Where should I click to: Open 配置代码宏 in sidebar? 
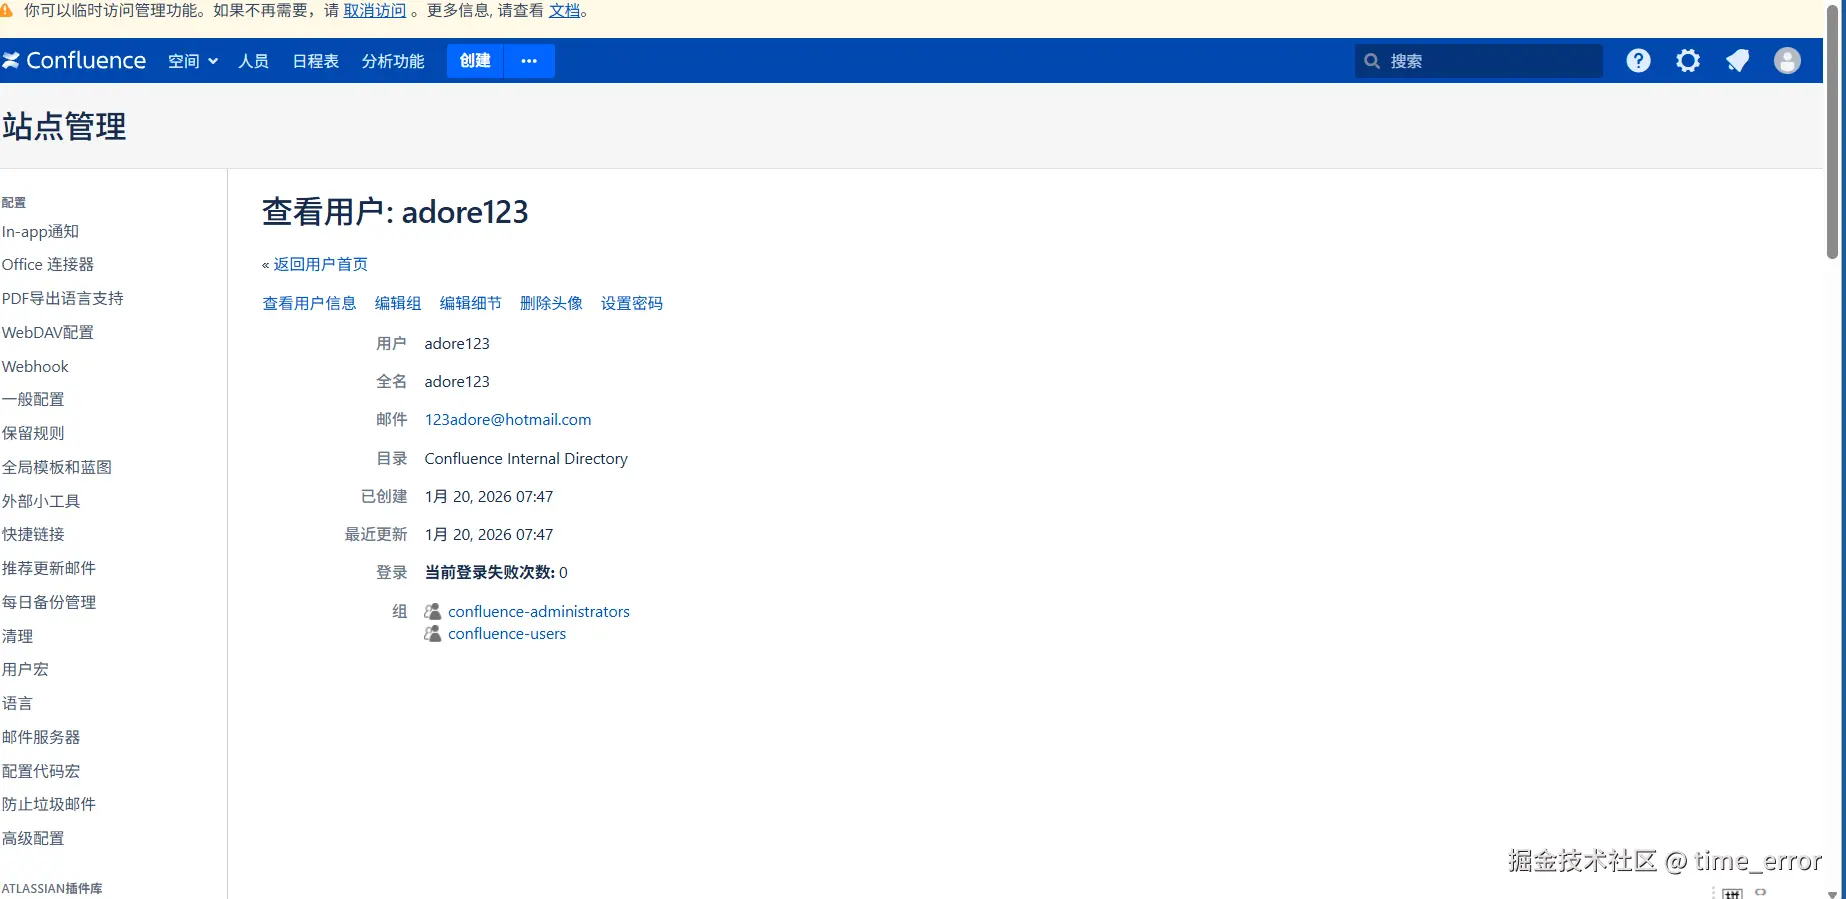point(41,771)
